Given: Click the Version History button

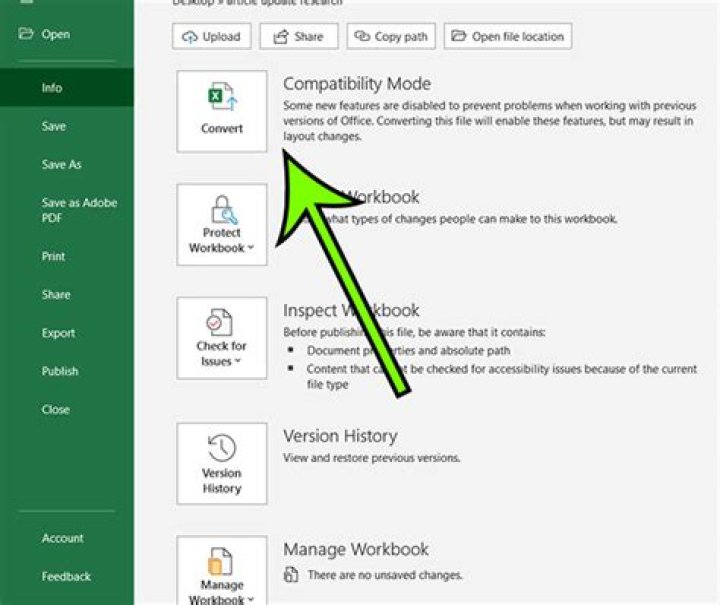Looking at the screenshot, I should click(x=222, y=464).
